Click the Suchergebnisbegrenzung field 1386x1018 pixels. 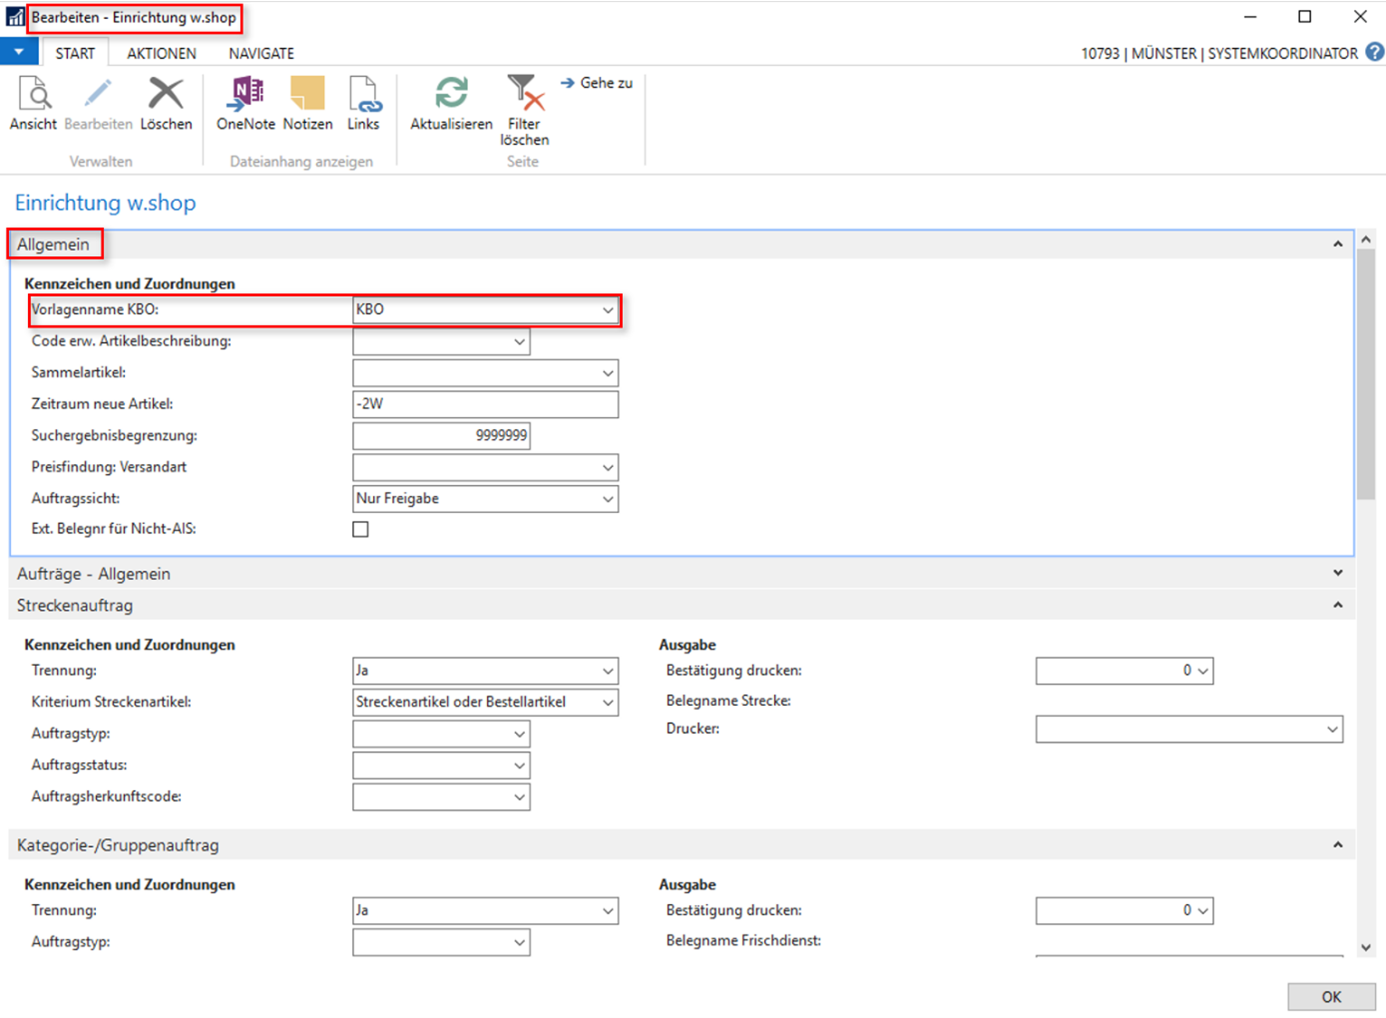(x=441, y=436)
